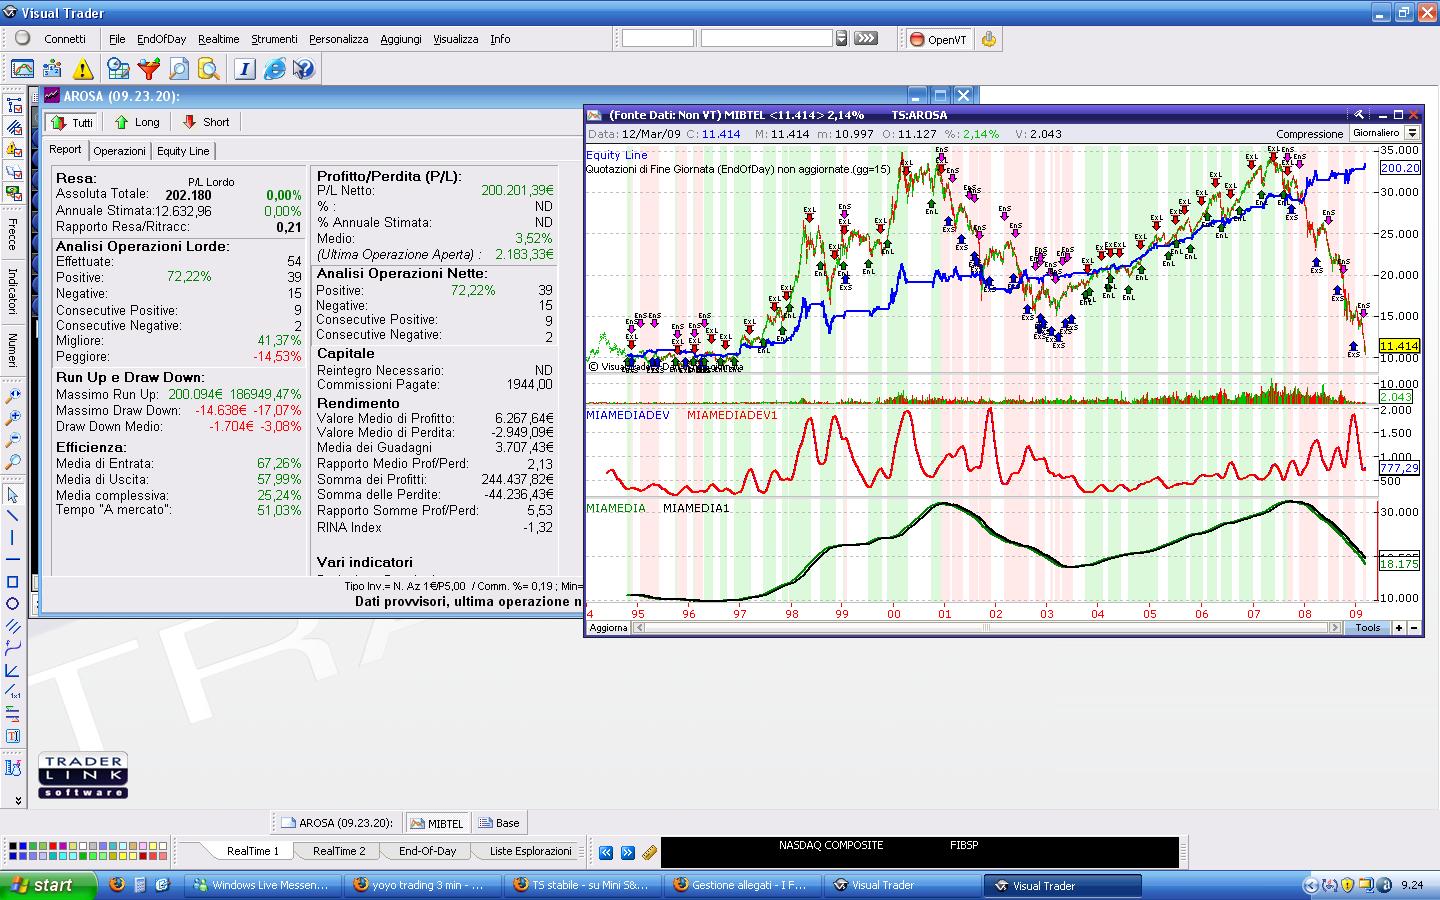Click the forward double-arrow ticker button

[628, 853]
